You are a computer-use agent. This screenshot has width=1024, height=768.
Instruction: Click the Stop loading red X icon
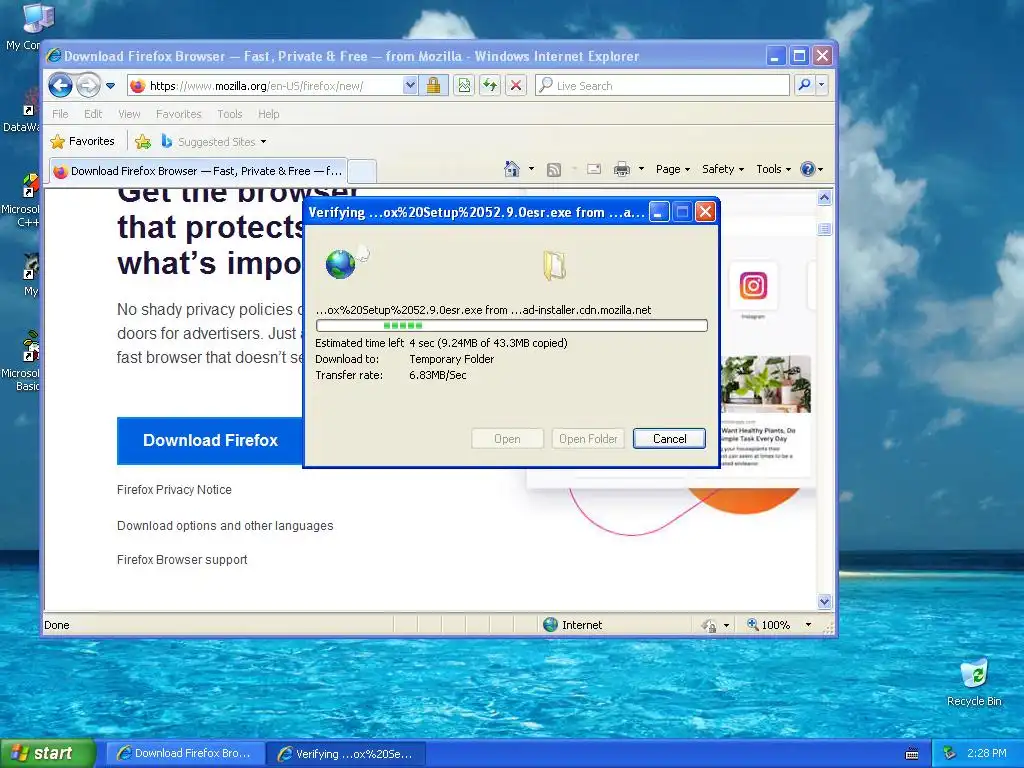pos(516,86)
